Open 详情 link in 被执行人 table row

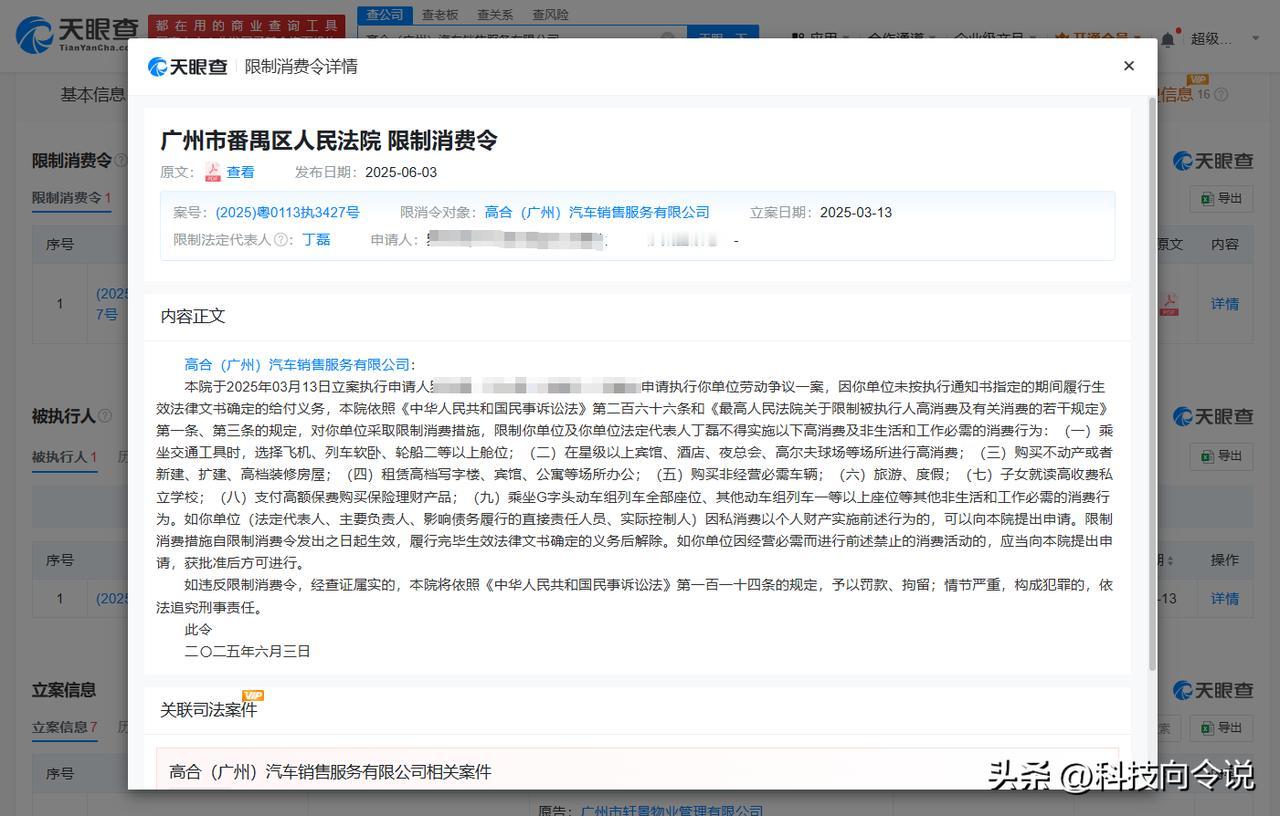(1225, 598)
